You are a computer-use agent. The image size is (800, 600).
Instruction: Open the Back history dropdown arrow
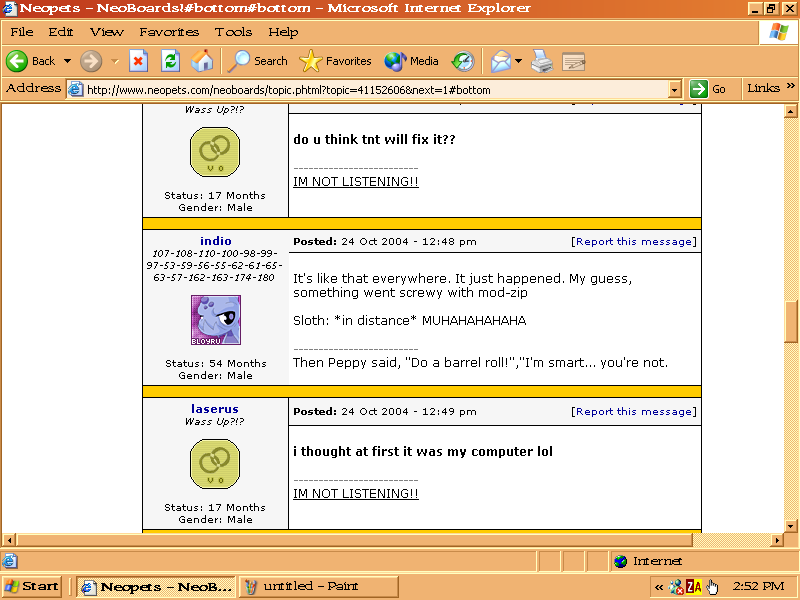67,61
